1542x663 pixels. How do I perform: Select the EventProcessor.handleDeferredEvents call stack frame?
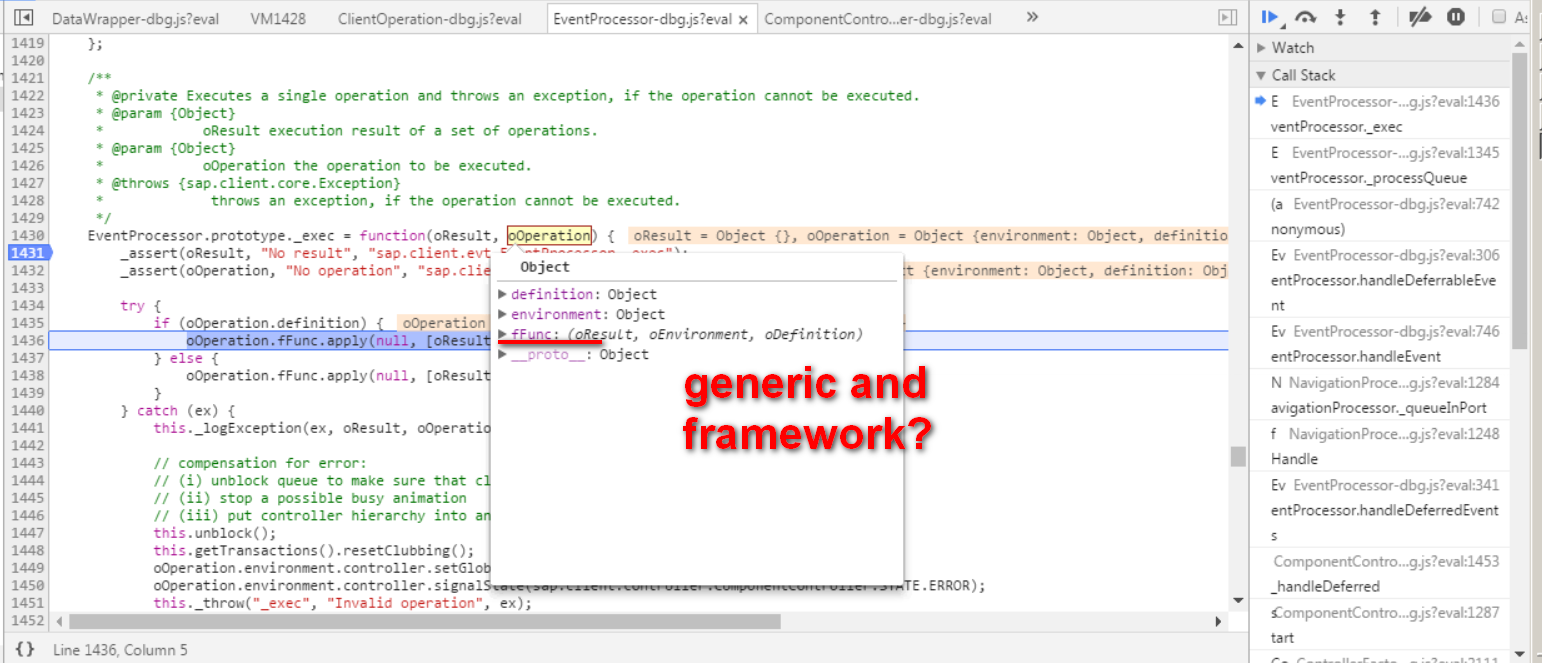[1379, 510]
